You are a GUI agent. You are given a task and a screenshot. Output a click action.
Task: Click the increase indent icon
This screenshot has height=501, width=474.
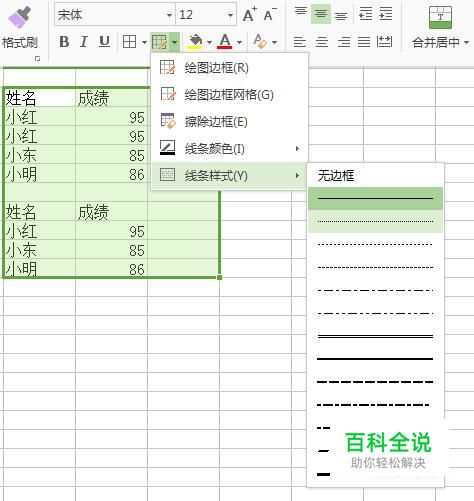point(386,14)
